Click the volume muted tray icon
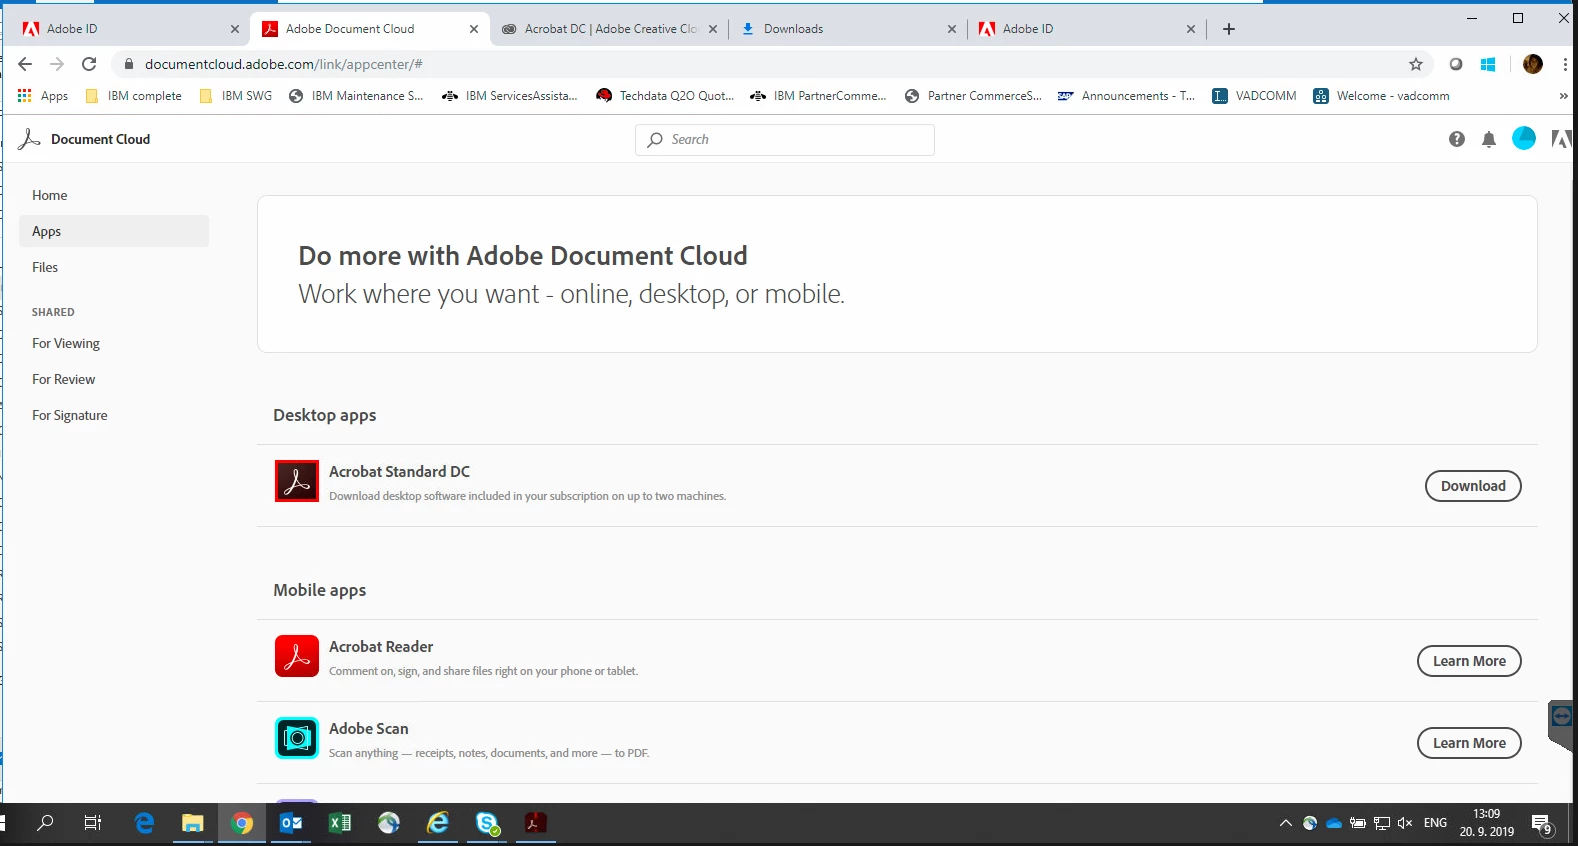This screenshot has height=846, width=1578. click(1405, 823)
